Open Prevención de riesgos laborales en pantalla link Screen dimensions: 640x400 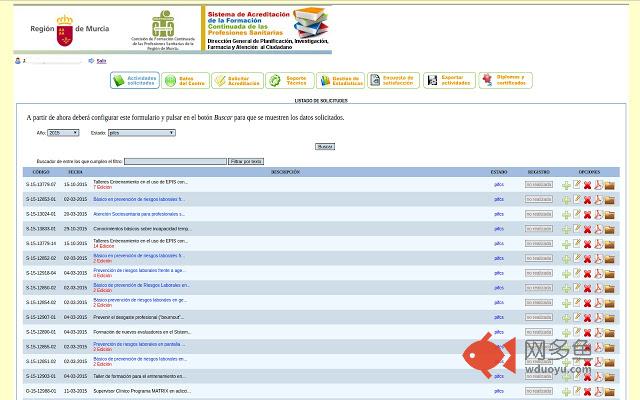(x=139, y=344)
